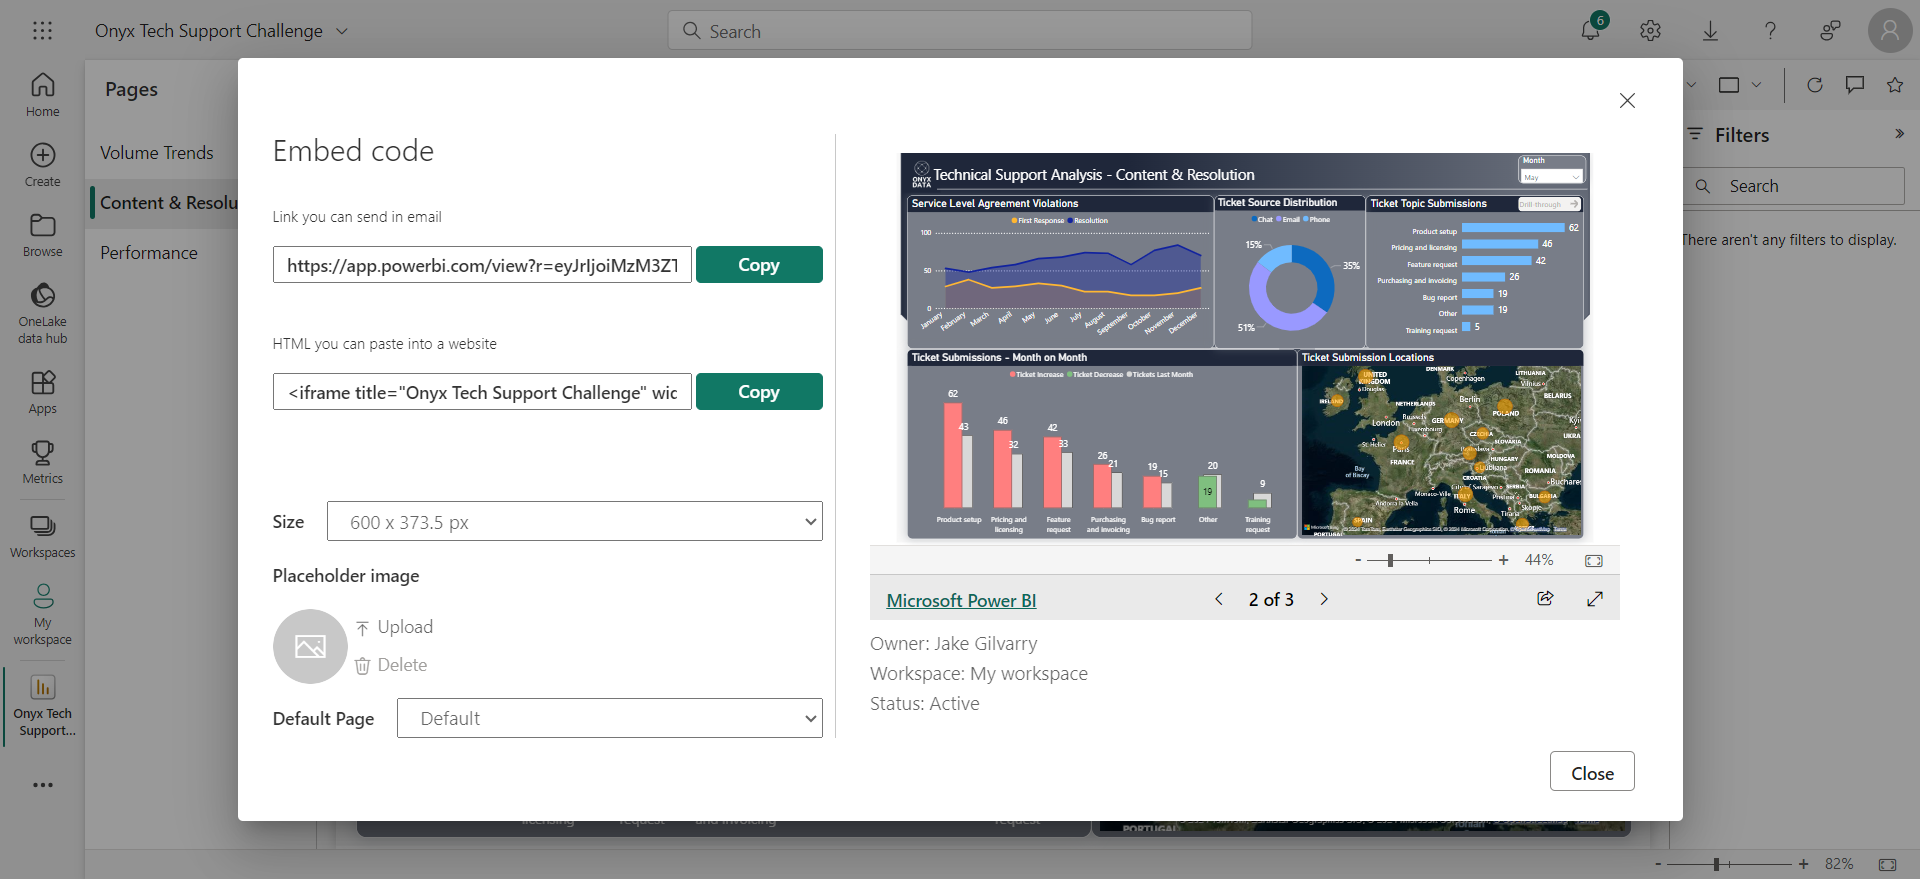1920x879 pixels.
Task: Click the favorite star icon
Action: (x=1895, y=85)
